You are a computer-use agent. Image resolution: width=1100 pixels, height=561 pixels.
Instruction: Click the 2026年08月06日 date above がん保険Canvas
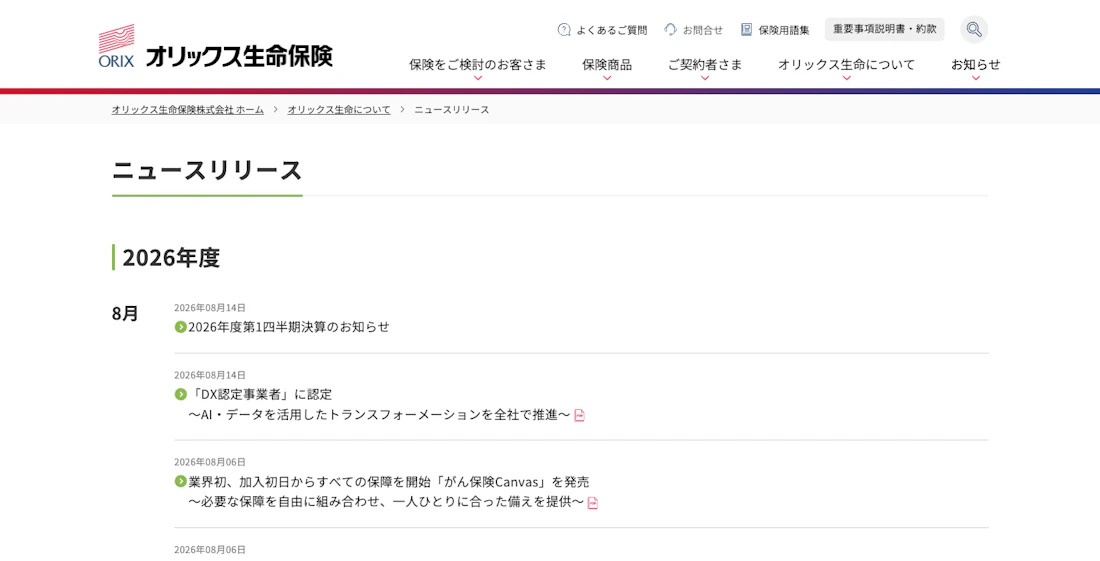coord(210,462)
